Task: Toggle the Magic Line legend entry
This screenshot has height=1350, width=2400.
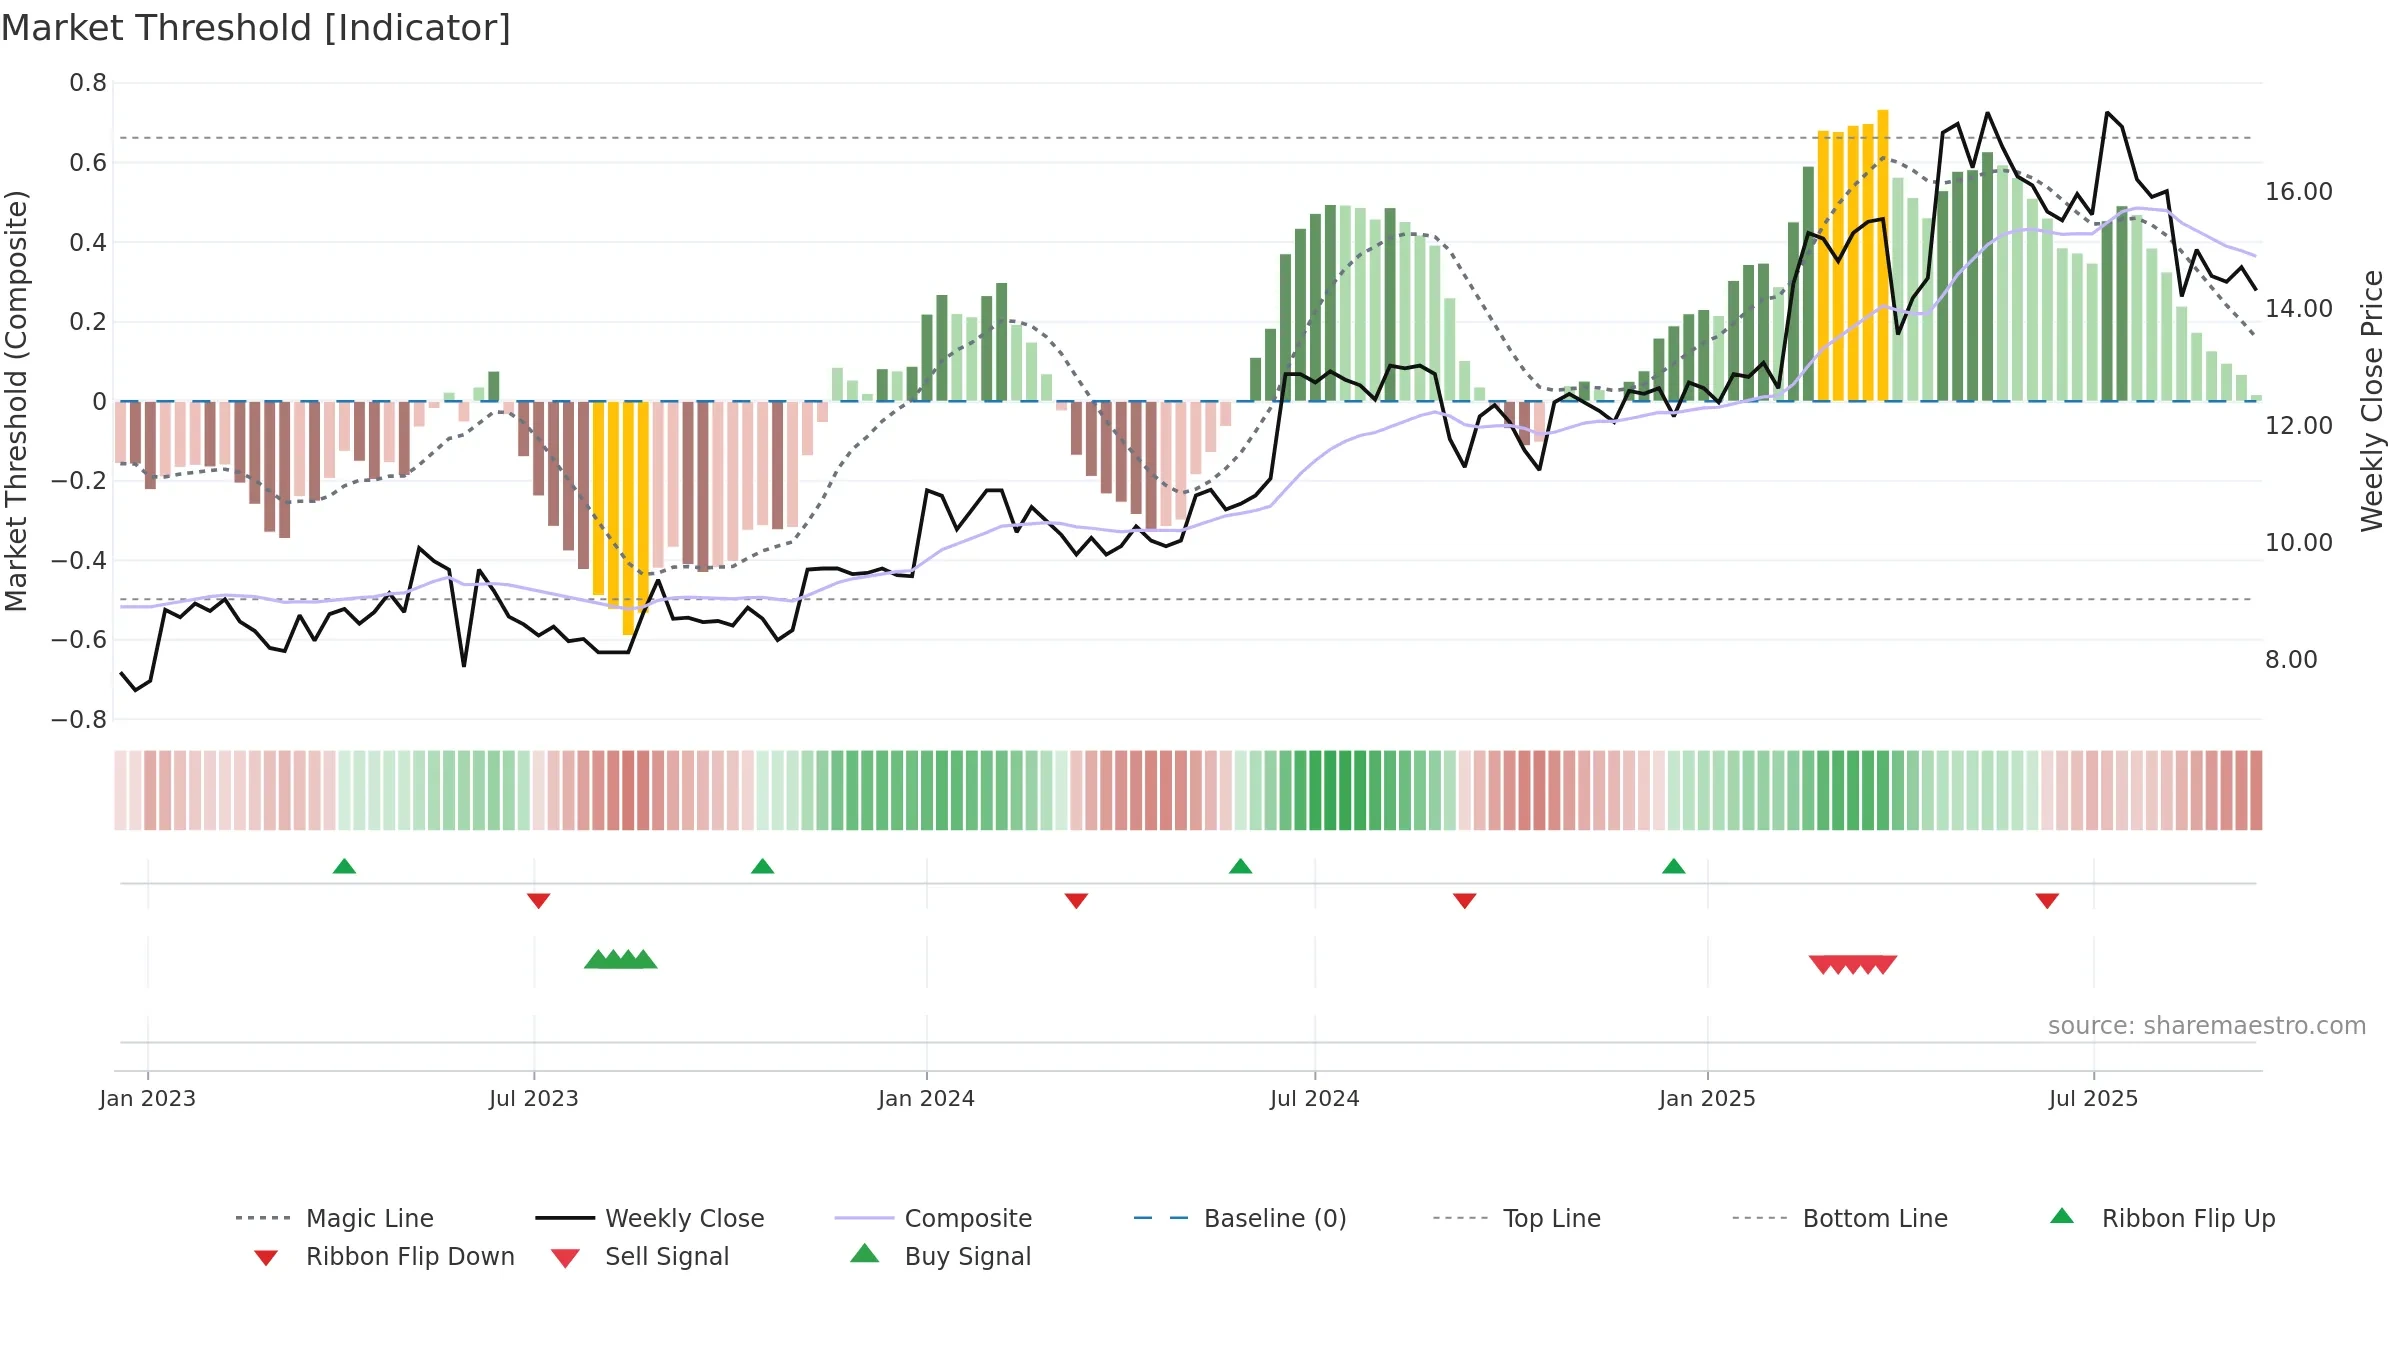Action: pos(335,1218)
